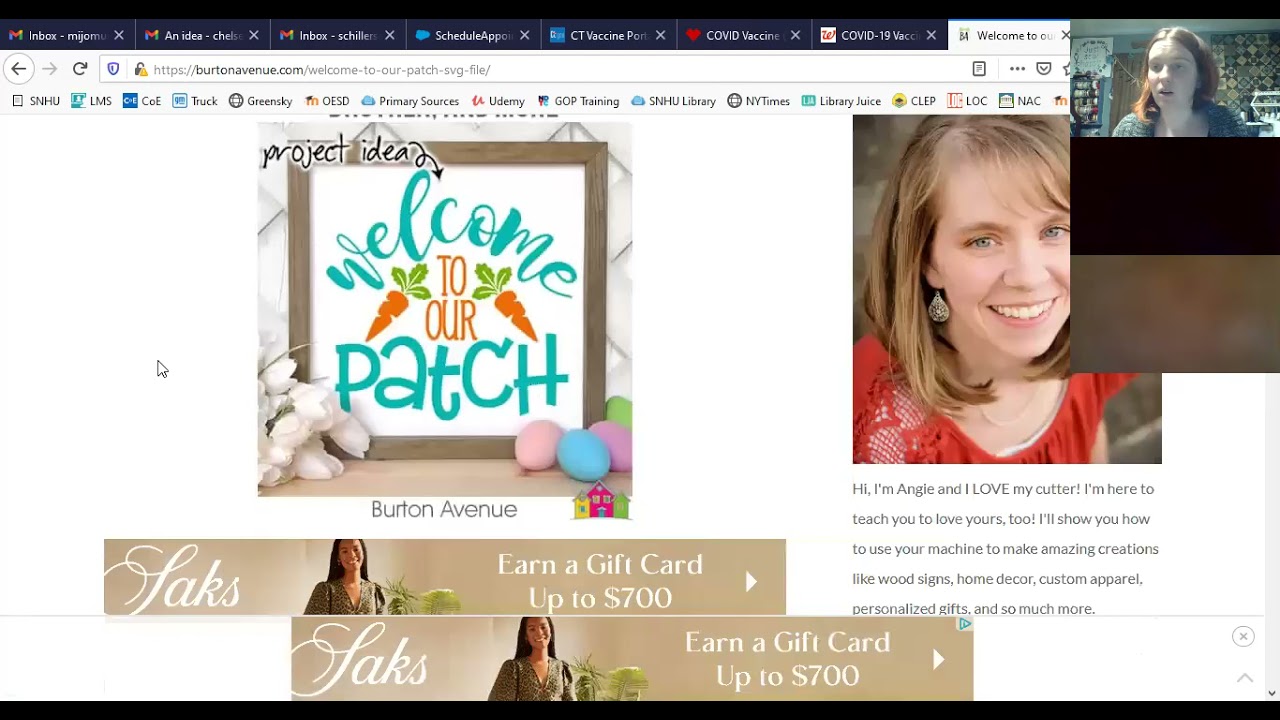Viewport: 1280px width, 720px height.
Task: Open the SNHU Library bookmark
Action: coord(673,101)
